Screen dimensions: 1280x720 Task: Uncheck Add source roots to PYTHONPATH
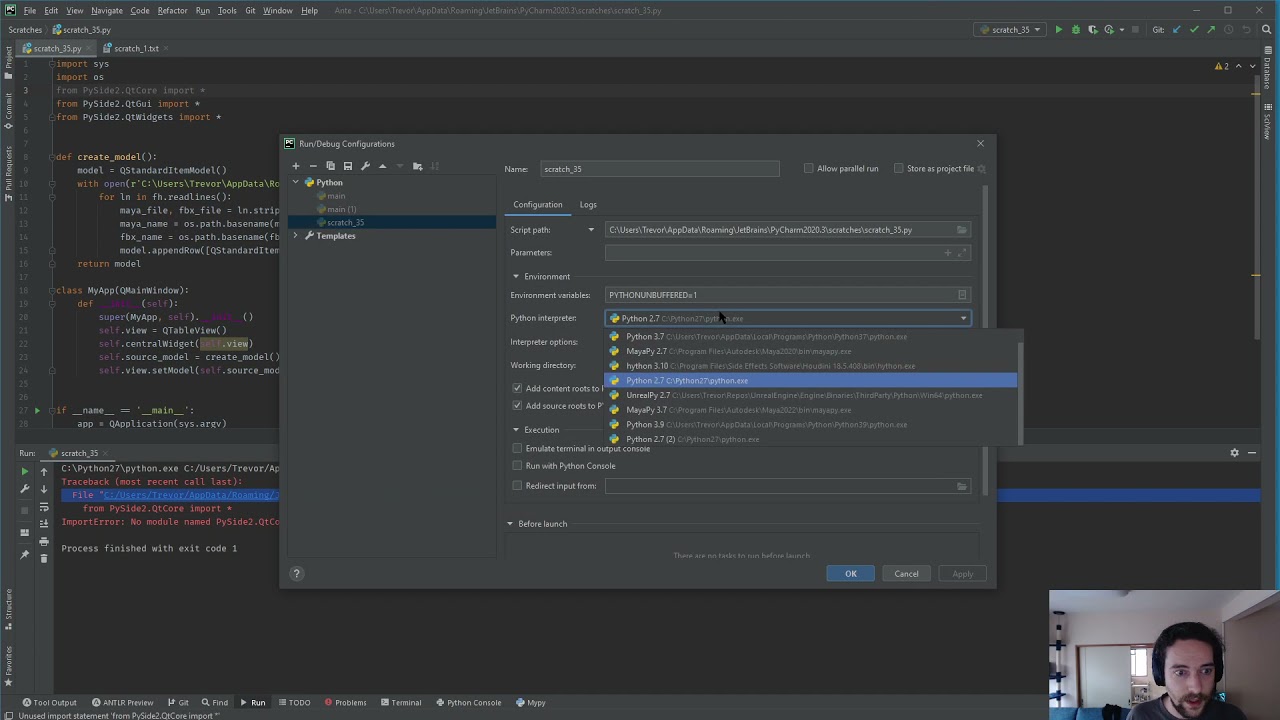coord(517,406)
